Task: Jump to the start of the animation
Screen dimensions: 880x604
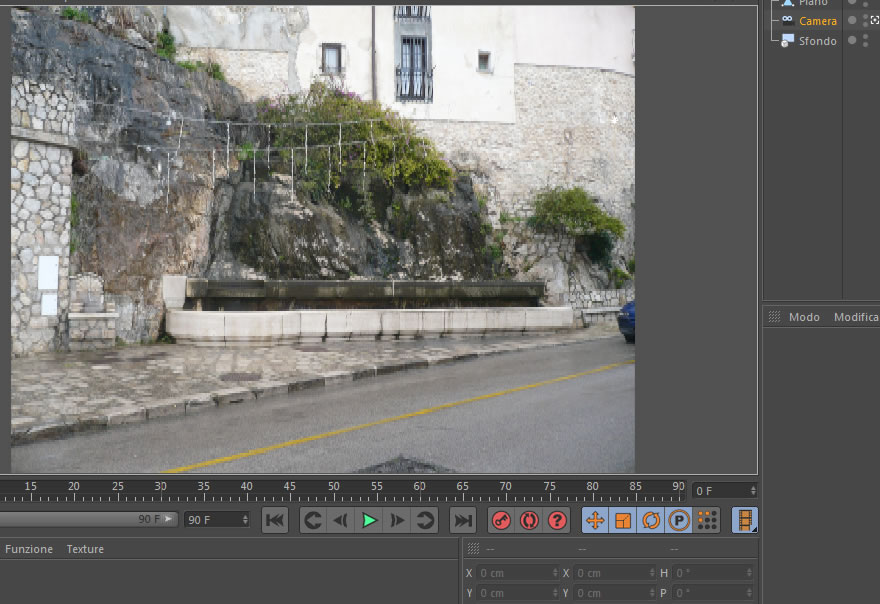Action: tap(275, 520)
